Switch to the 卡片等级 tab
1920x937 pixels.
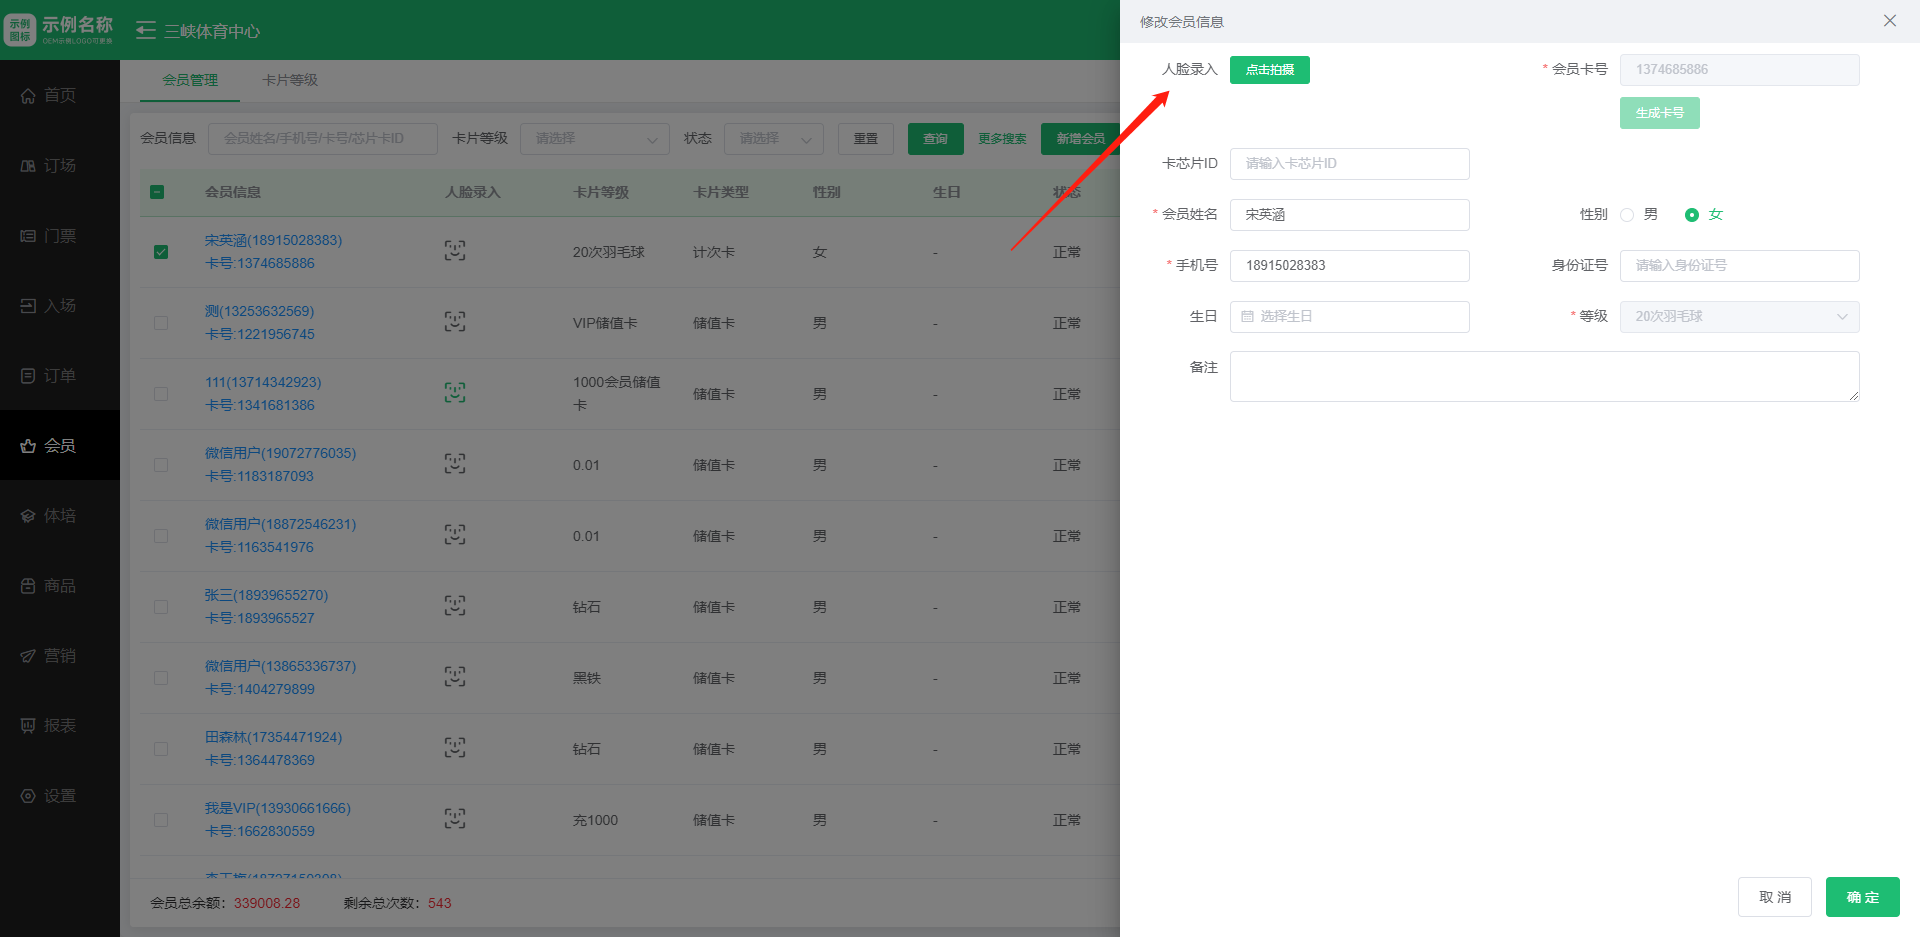point(290,80)
